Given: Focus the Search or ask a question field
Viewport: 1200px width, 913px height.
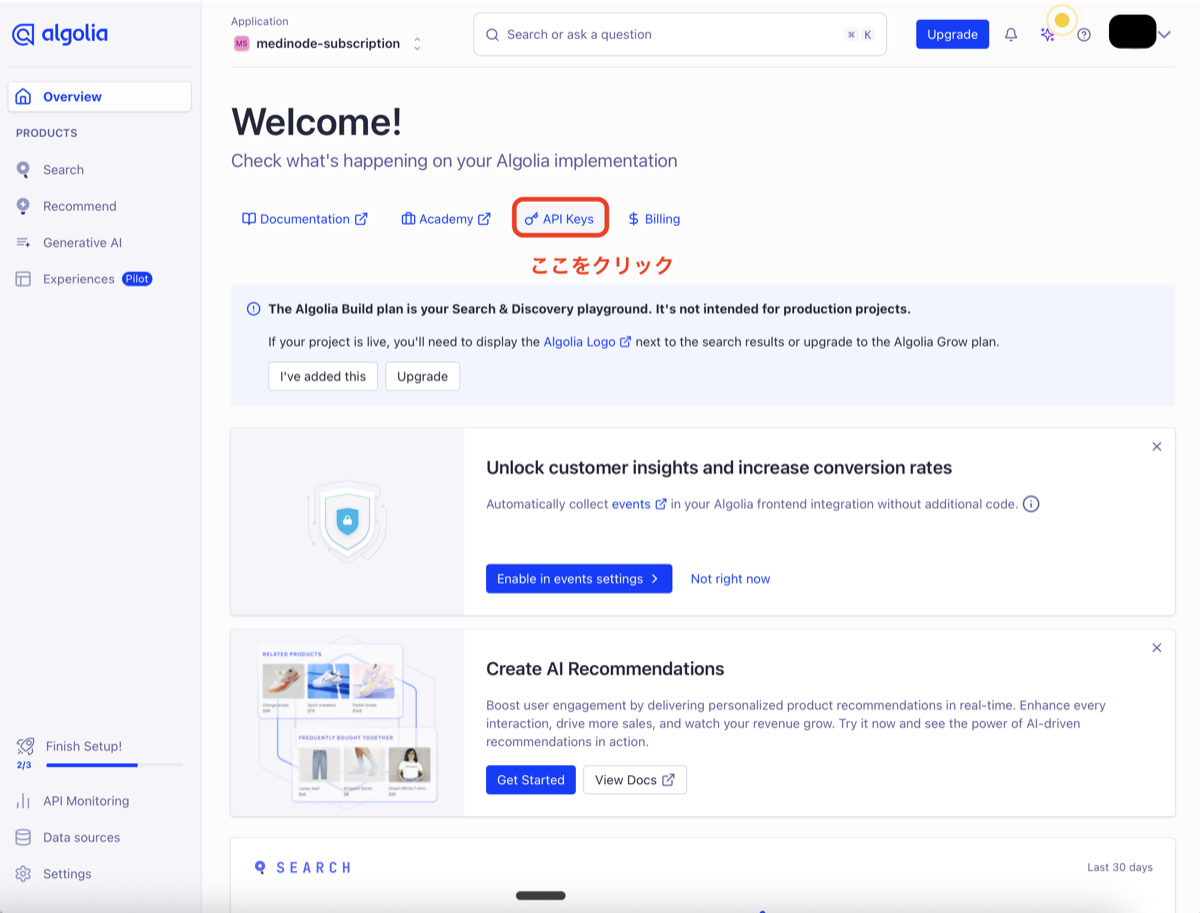Looking at the screenshot, I should point(680,34).
